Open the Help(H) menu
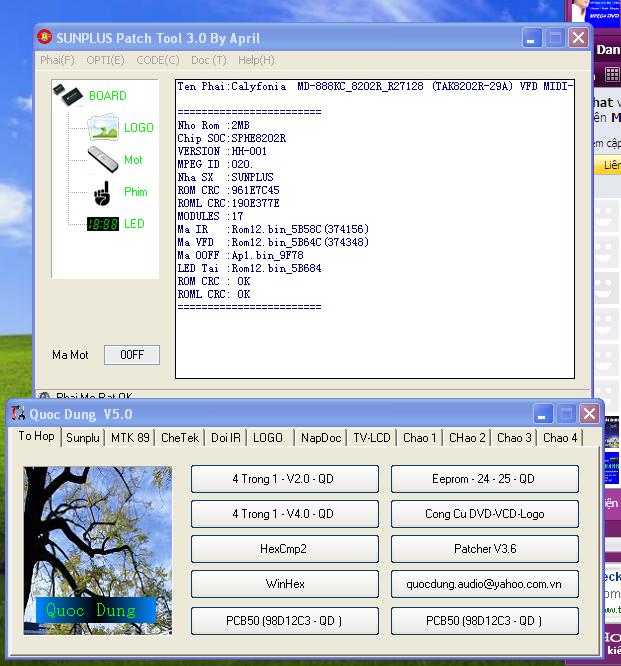The width and height of the screenshot is (621, 666). point(256,60)
